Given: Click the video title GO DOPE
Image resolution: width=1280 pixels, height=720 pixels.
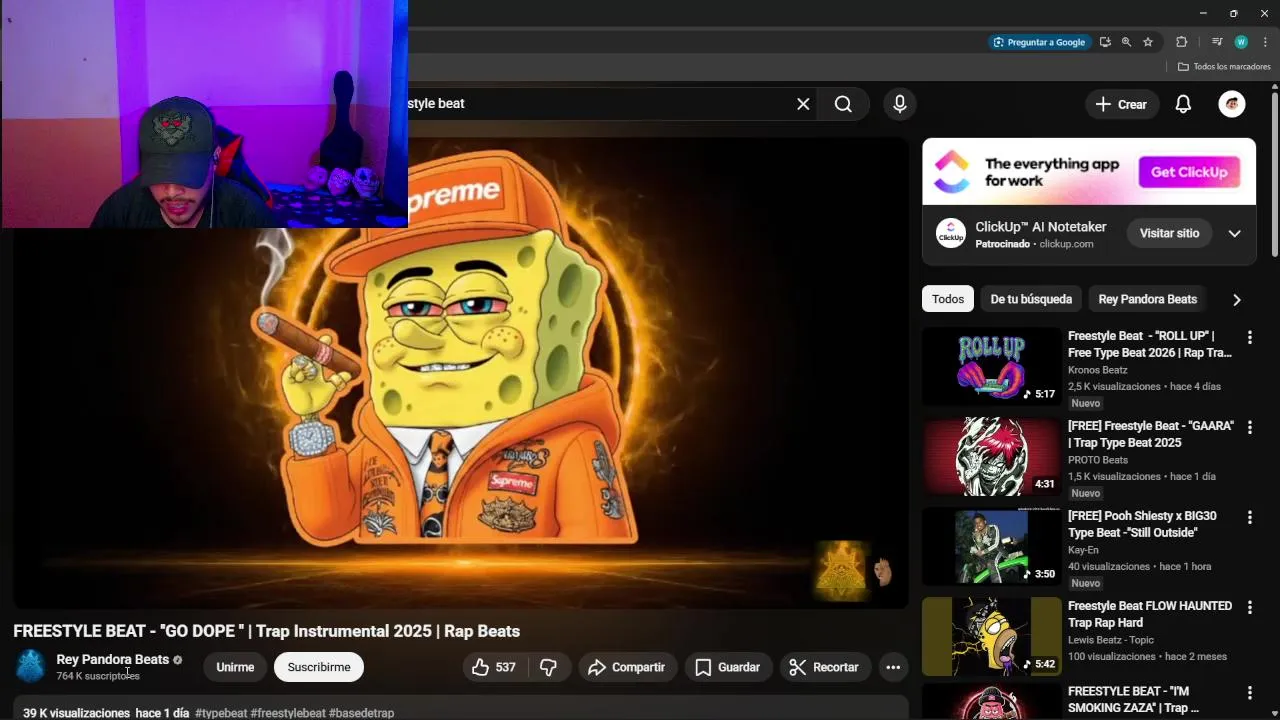Looking at the screenshot, I should point(266,631).
